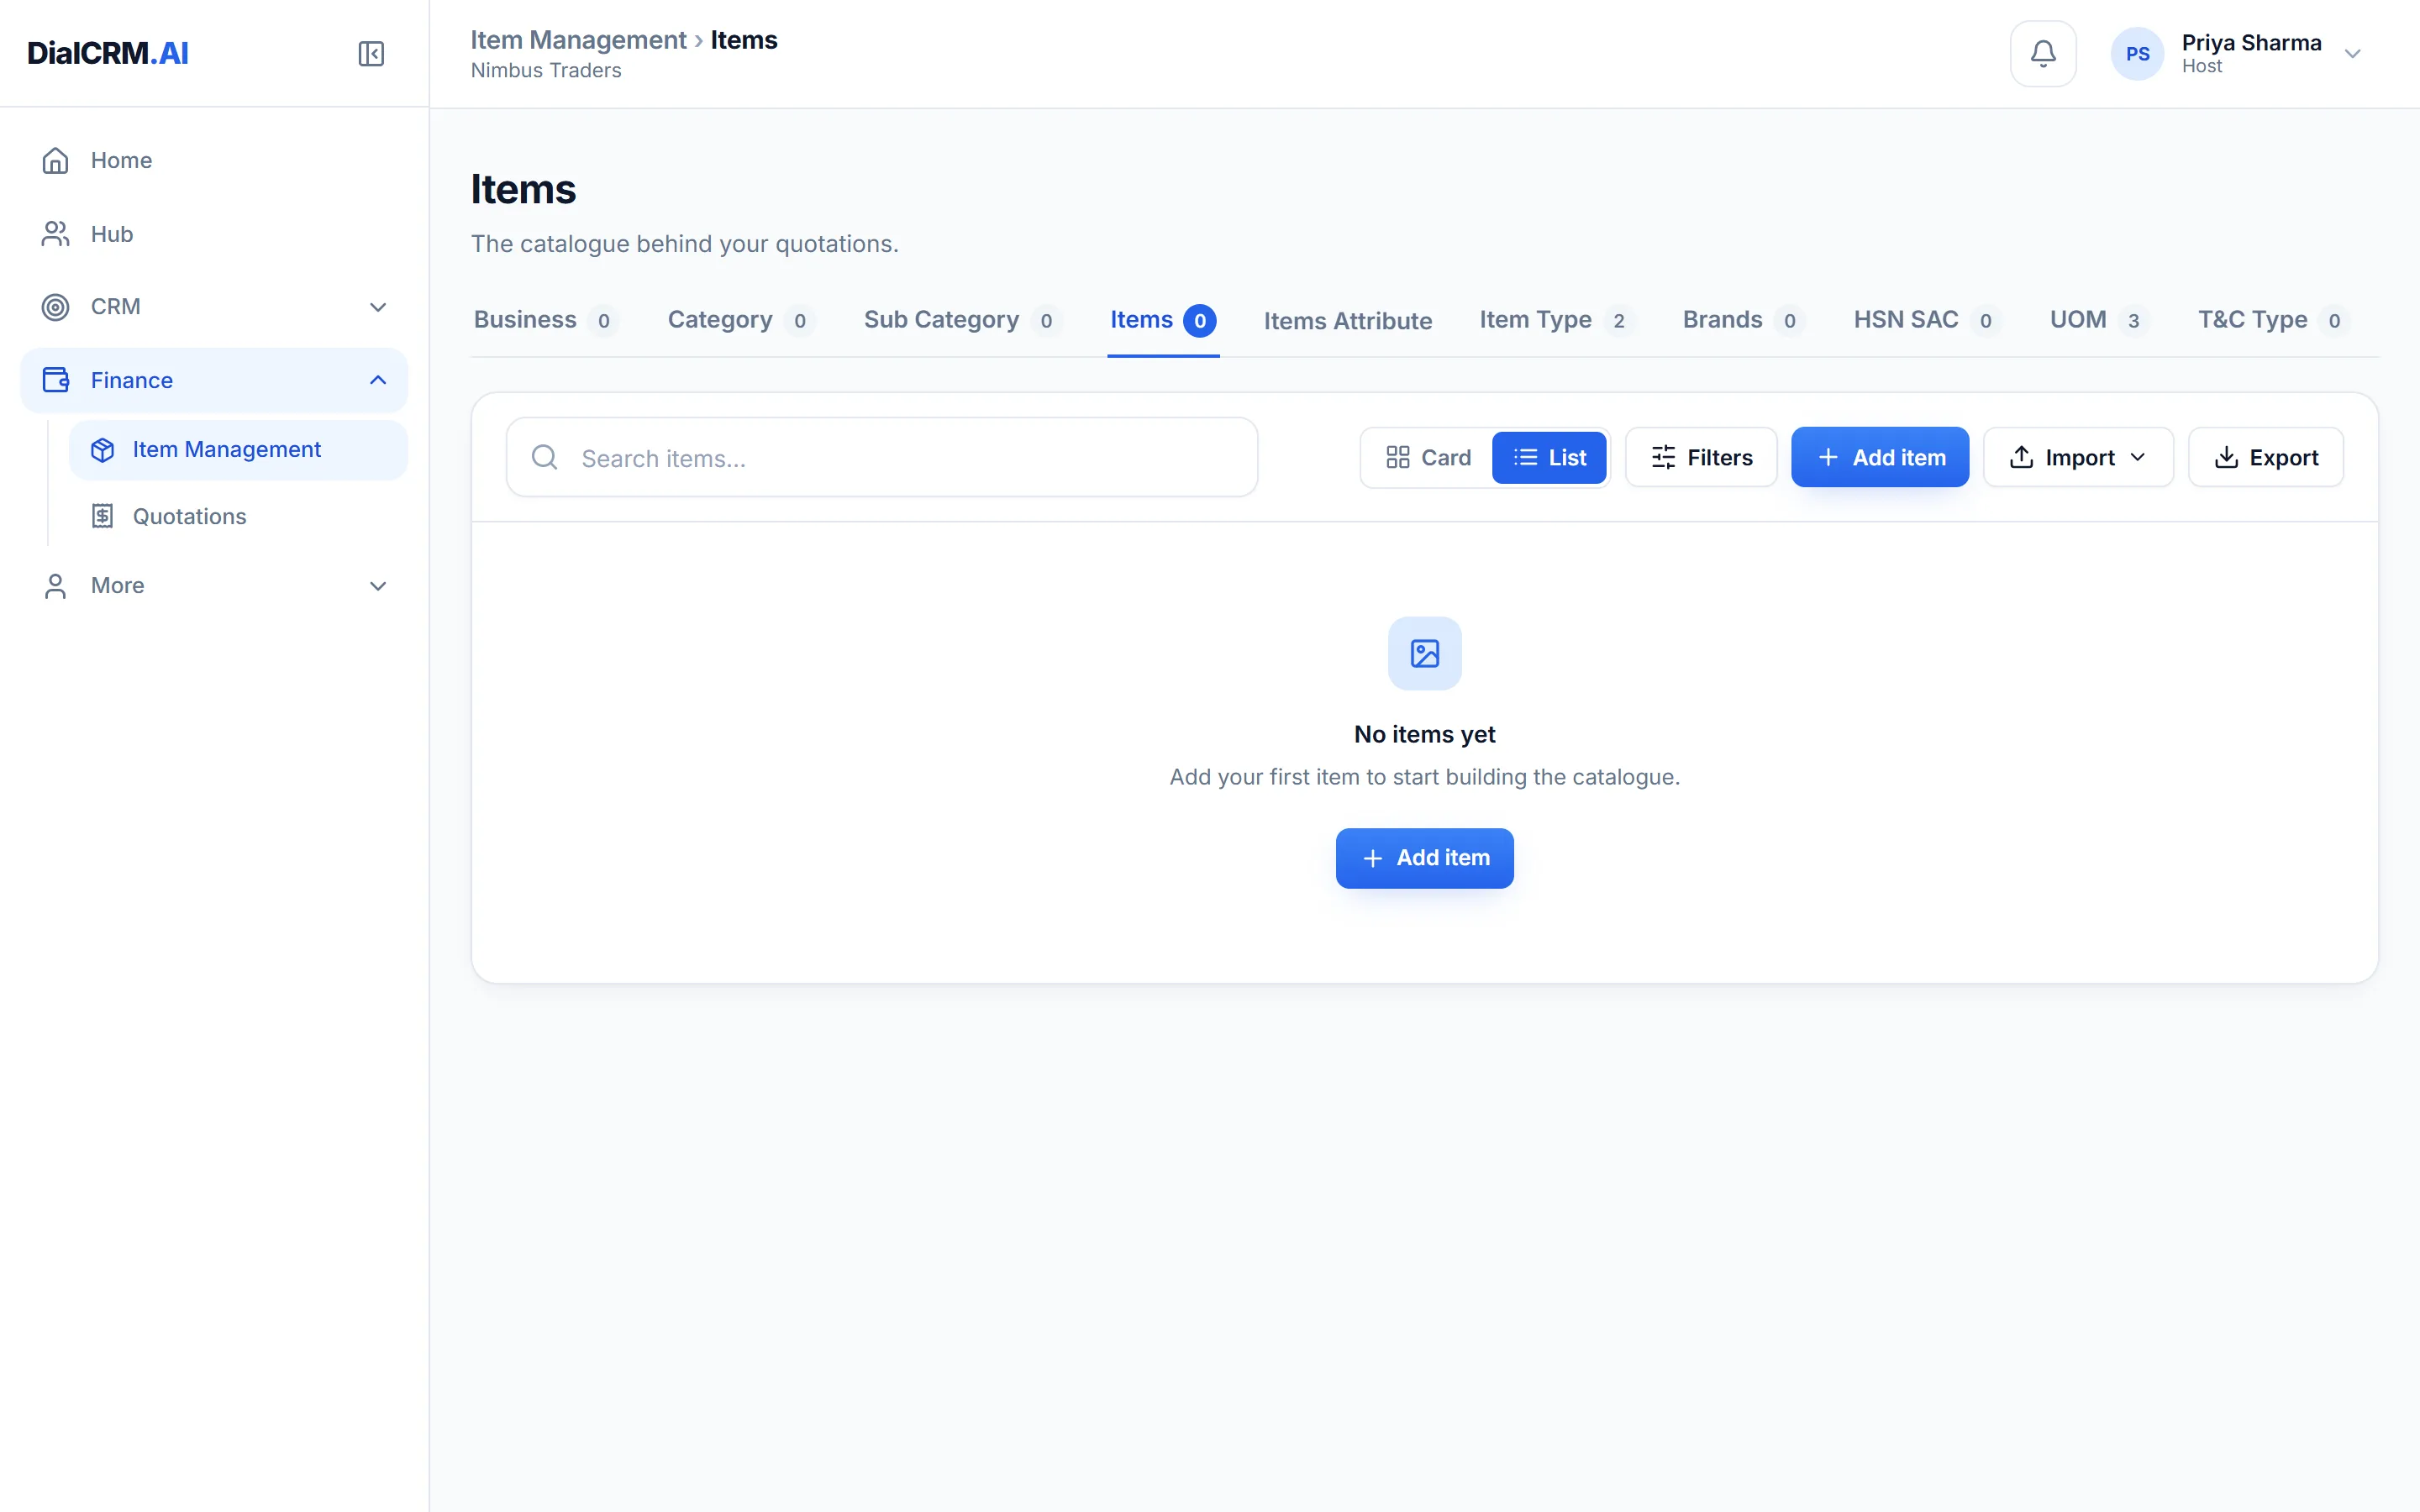
Task: Click Add item under No items yet
Action: (1424, 858)
